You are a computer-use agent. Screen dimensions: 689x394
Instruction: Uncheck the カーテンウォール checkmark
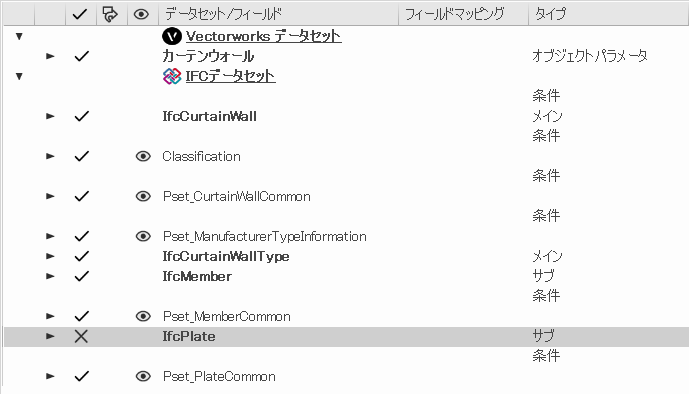(x=81, y=56)
